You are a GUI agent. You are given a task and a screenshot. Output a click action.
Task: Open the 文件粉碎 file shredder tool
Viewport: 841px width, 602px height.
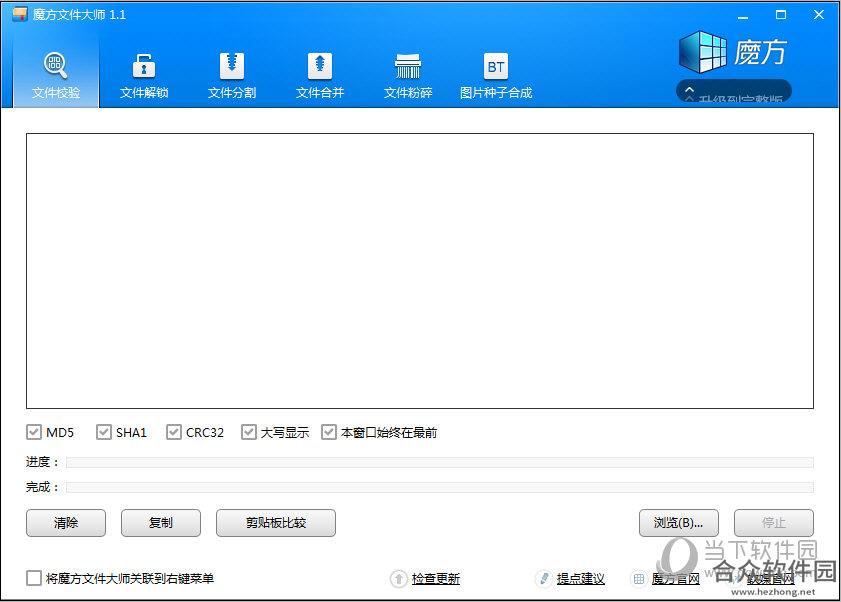tap(408, 75)
